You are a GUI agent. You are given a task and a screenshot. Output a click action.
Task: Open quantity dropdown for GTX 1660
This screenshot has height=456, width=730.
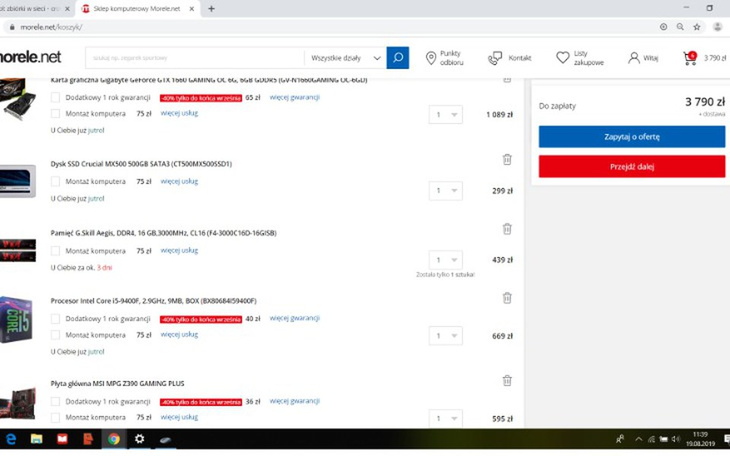click(446, 115)
